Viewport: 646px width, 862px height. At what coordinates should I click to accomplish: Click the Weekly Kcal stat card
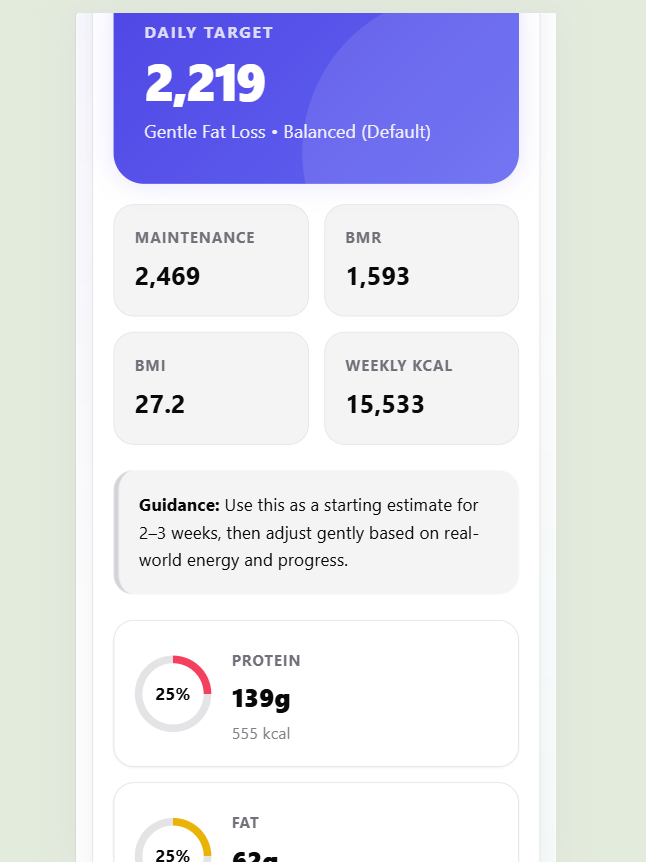[421, 387]
